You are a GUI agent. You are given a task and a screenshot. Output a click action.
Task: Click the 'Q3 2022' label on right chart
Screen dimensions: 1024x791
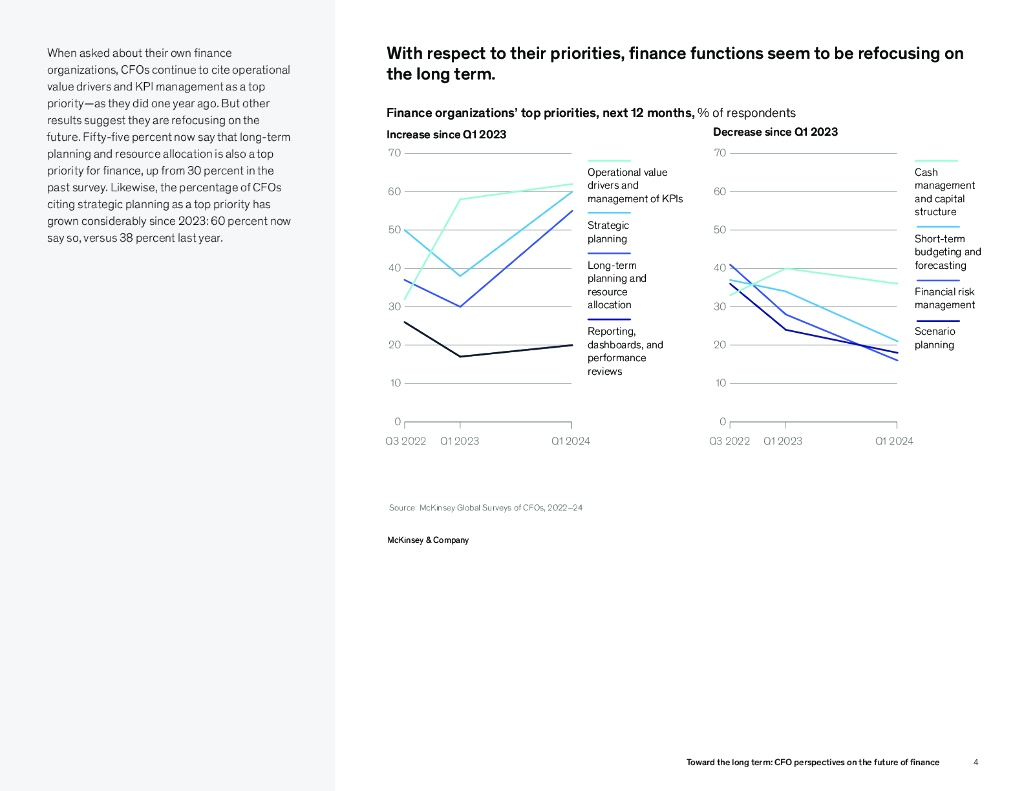(x=729, y=441)
